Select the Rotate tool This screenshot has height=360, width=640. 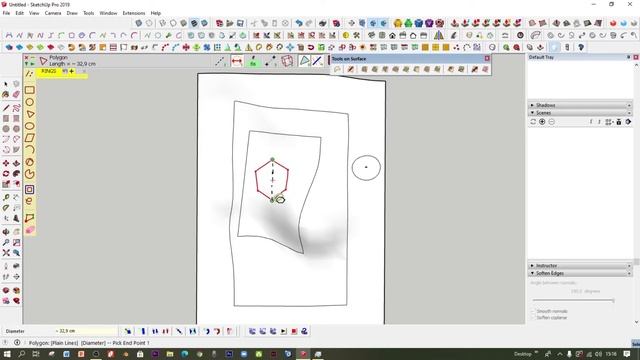click(6, 174)
